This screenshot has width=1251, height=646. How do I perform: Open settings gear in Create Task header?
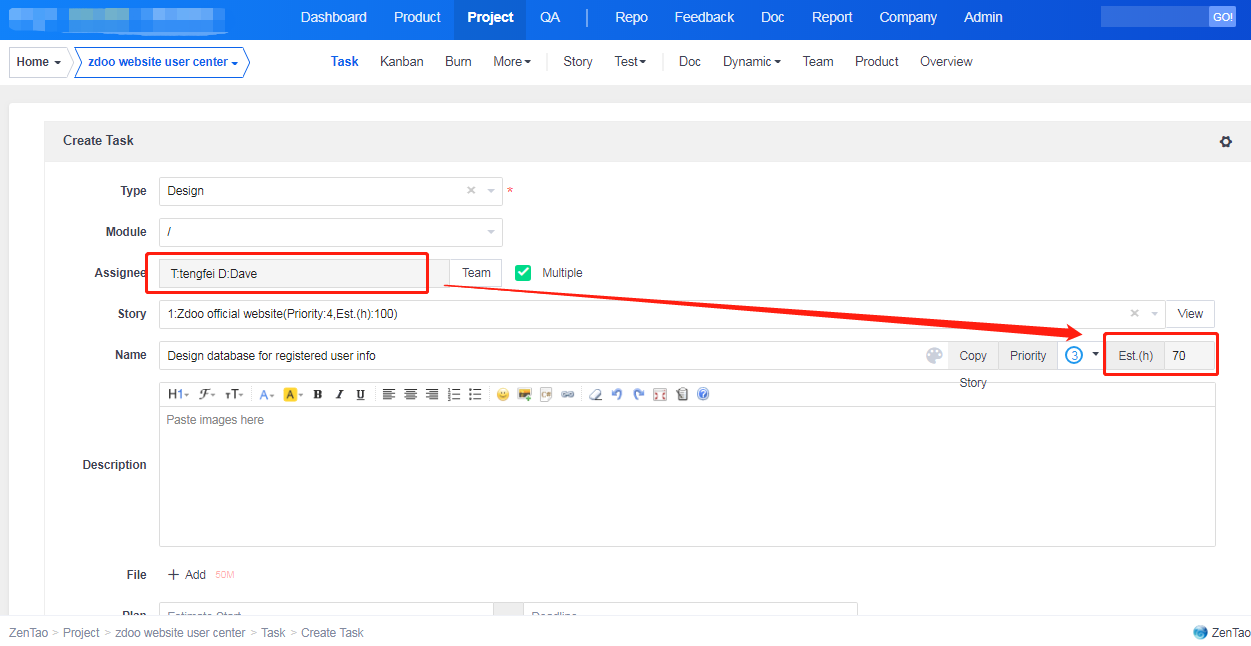pos(1225,142)
